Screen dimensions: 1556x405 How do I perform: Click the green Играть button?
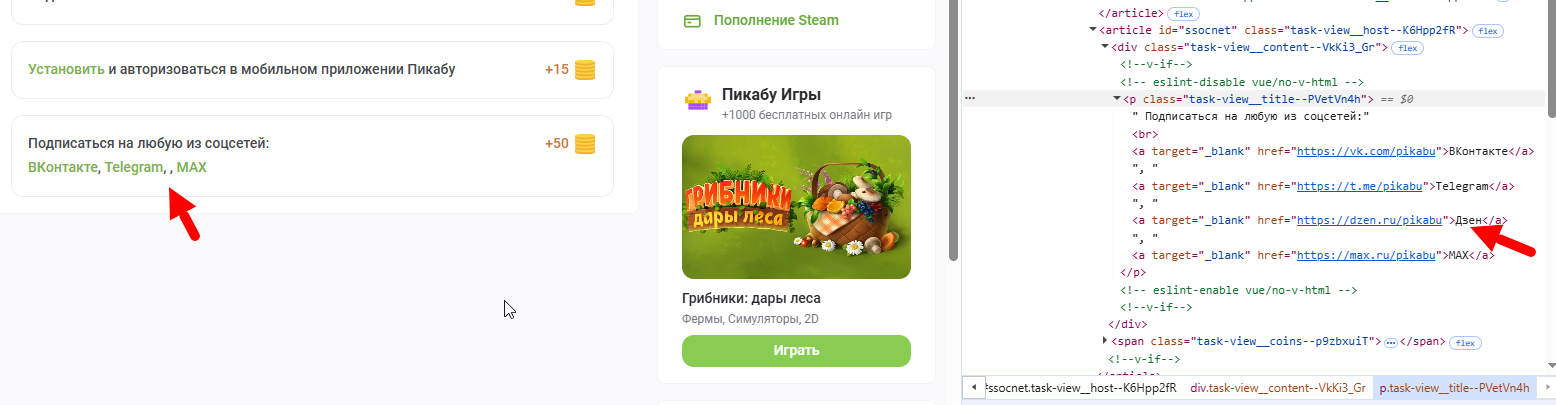(796, 351)
